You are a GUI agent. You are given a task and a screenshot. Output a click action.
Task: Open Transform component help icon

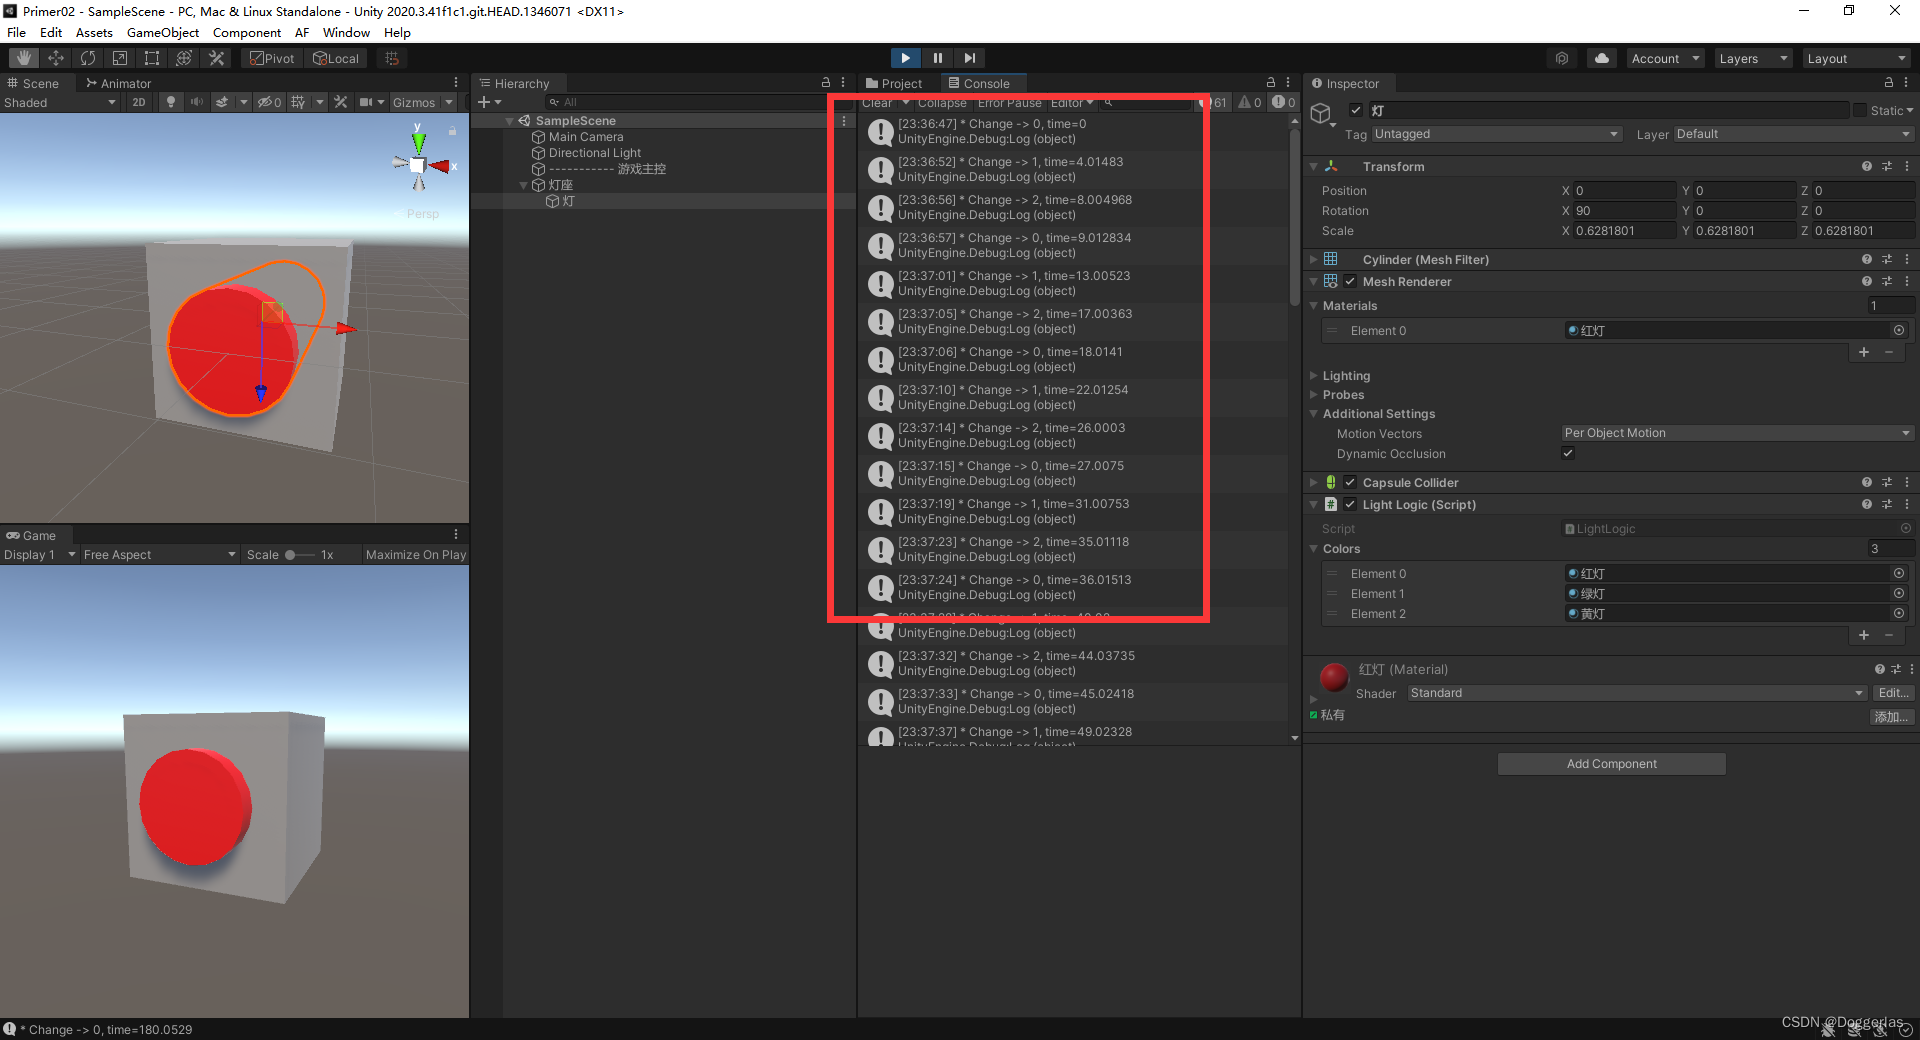[1867, 166]
